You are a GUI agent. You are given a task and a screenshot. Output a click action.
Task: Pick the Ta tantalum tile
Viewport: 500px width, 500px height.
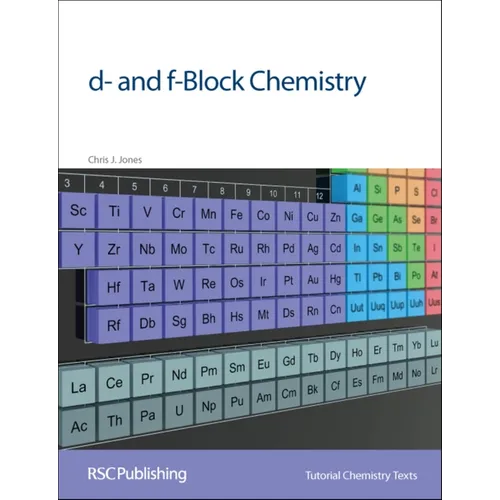pyautogui.click(x=147, y=286)
